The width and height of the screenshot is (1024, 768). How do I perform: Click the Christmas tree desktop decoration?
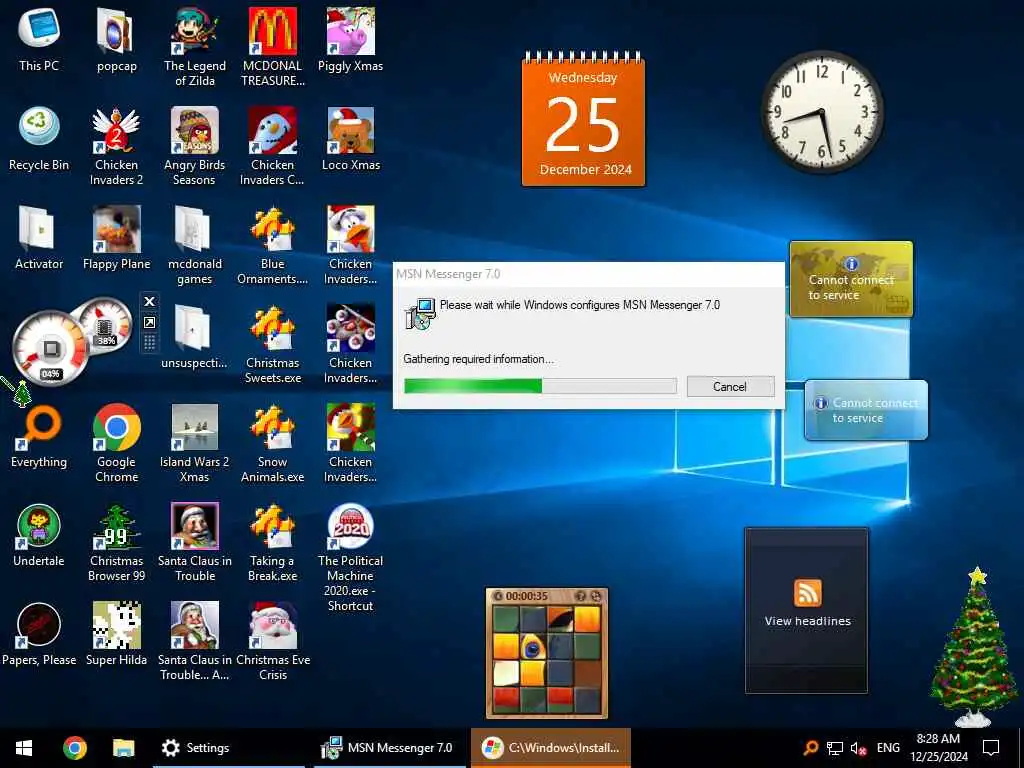click(973, 647)
